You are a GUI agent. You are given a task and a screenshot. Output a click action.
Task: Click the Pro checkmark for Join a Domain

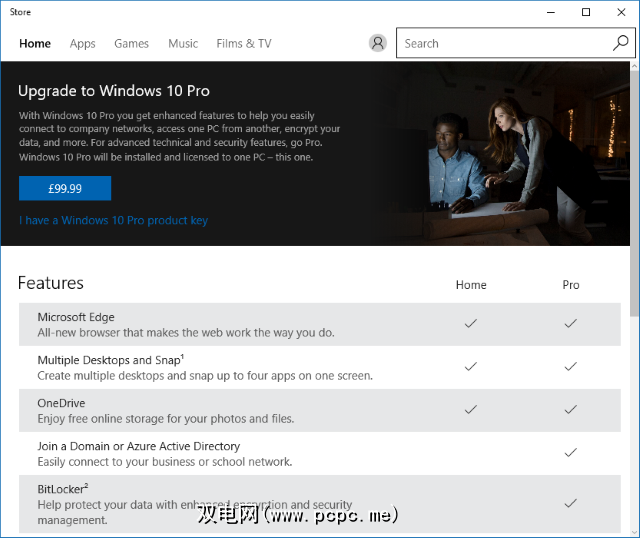(571, 453)
